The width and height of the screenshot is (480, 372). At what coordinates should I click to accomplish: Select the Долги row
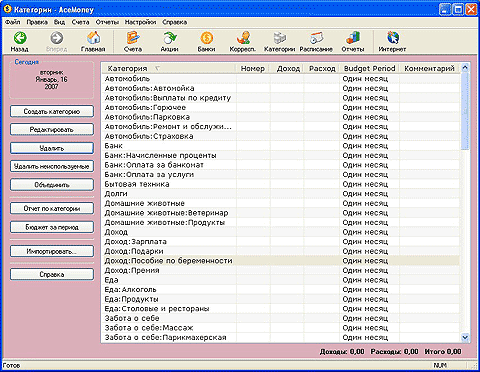coord(281,194)
